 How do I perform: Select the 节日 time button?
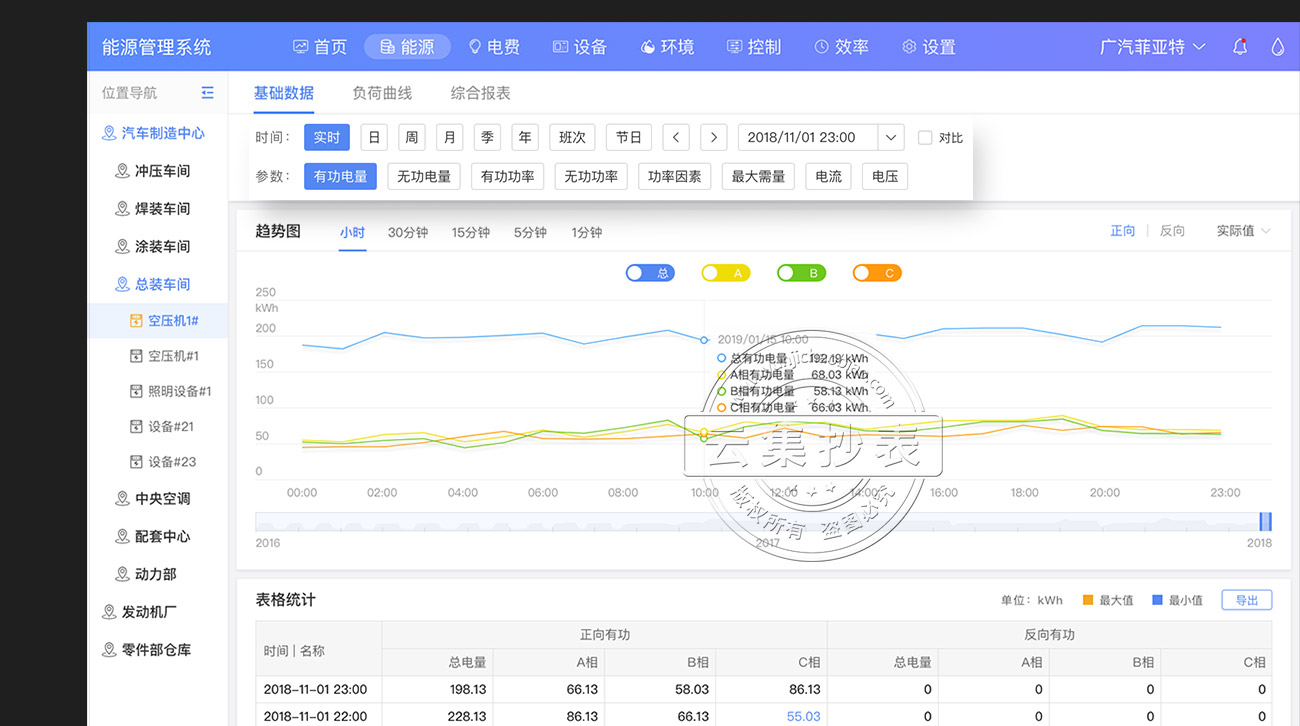pyautogui.click(x=629, y=137)
